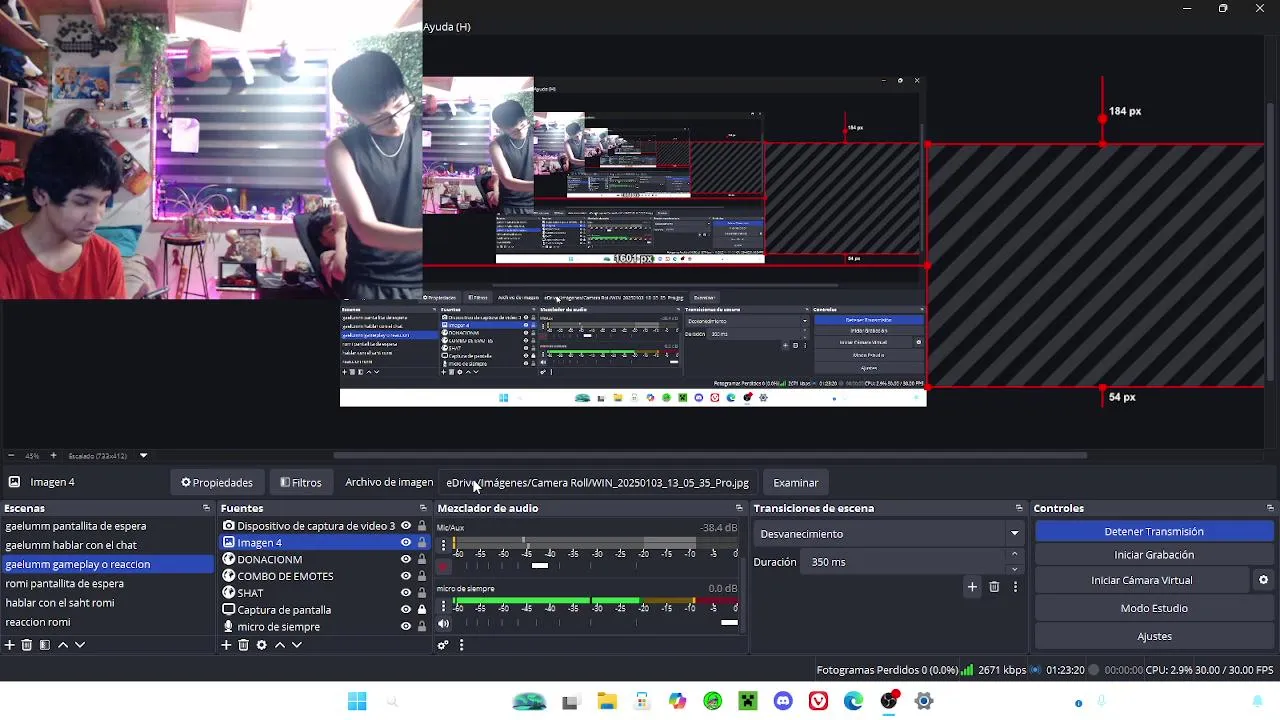1280x720 pixels.
Task: Open virtual camera settings gear
Action: pos(1263,580)
